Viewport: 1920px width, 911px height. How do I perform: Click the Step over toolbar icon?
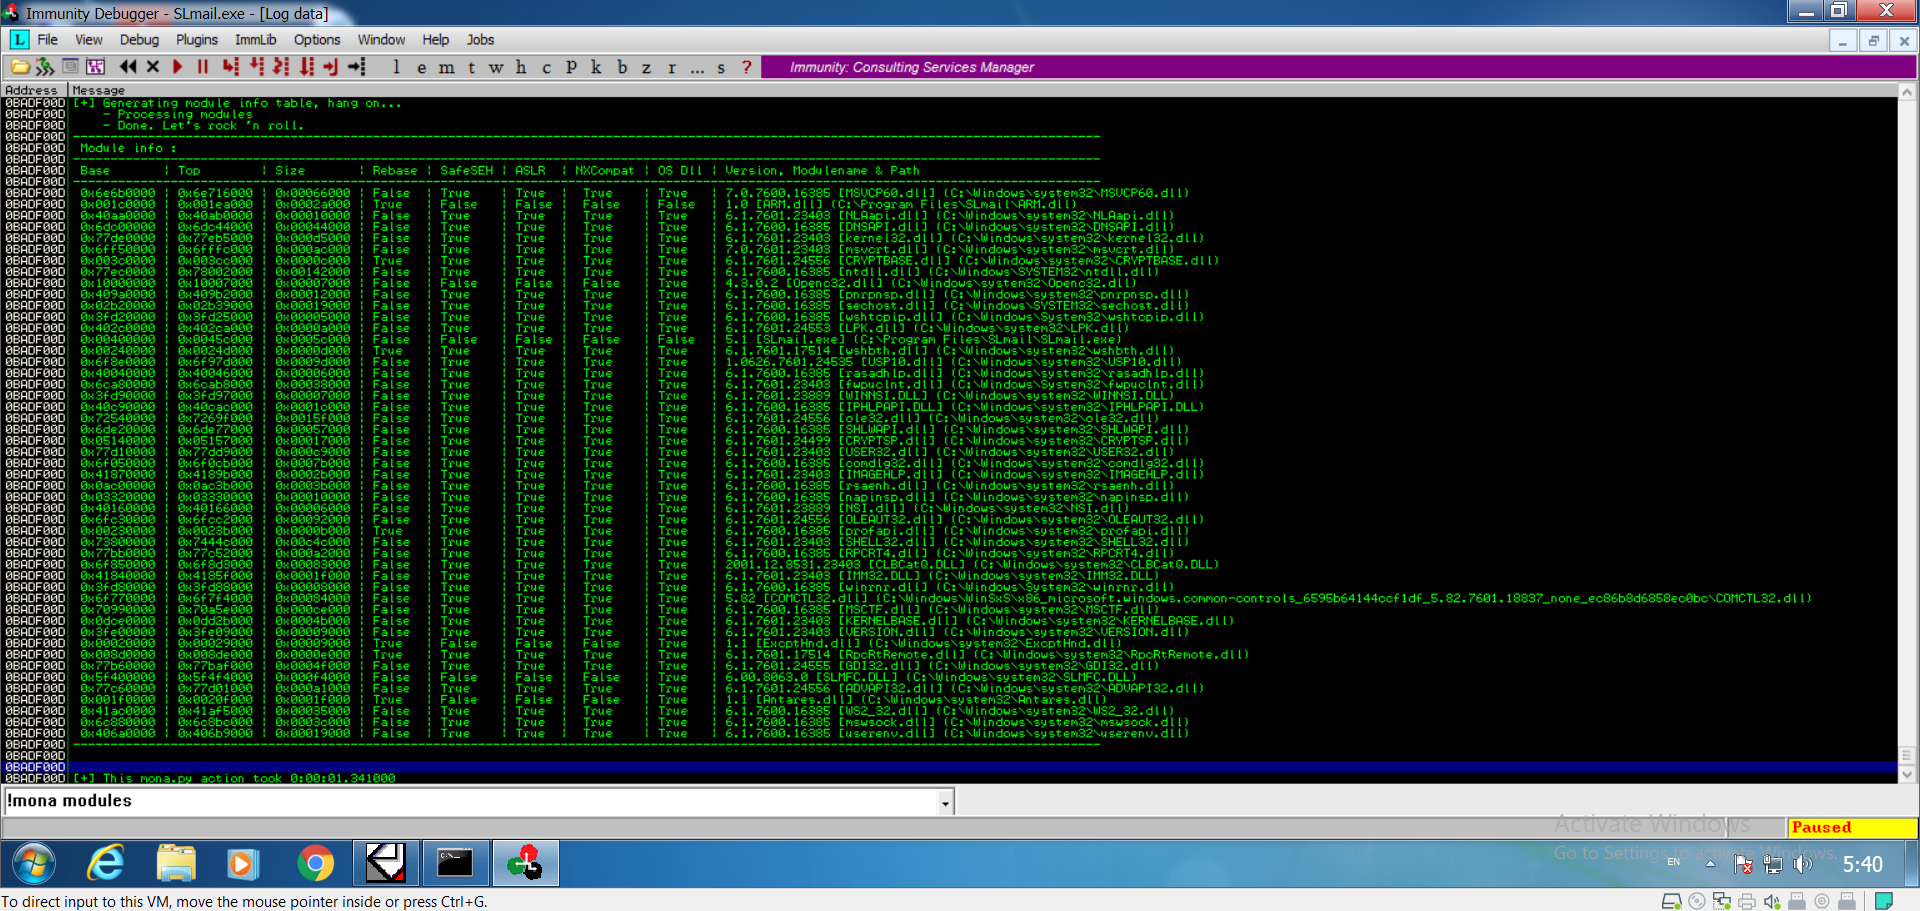click(x=257, y=67)
